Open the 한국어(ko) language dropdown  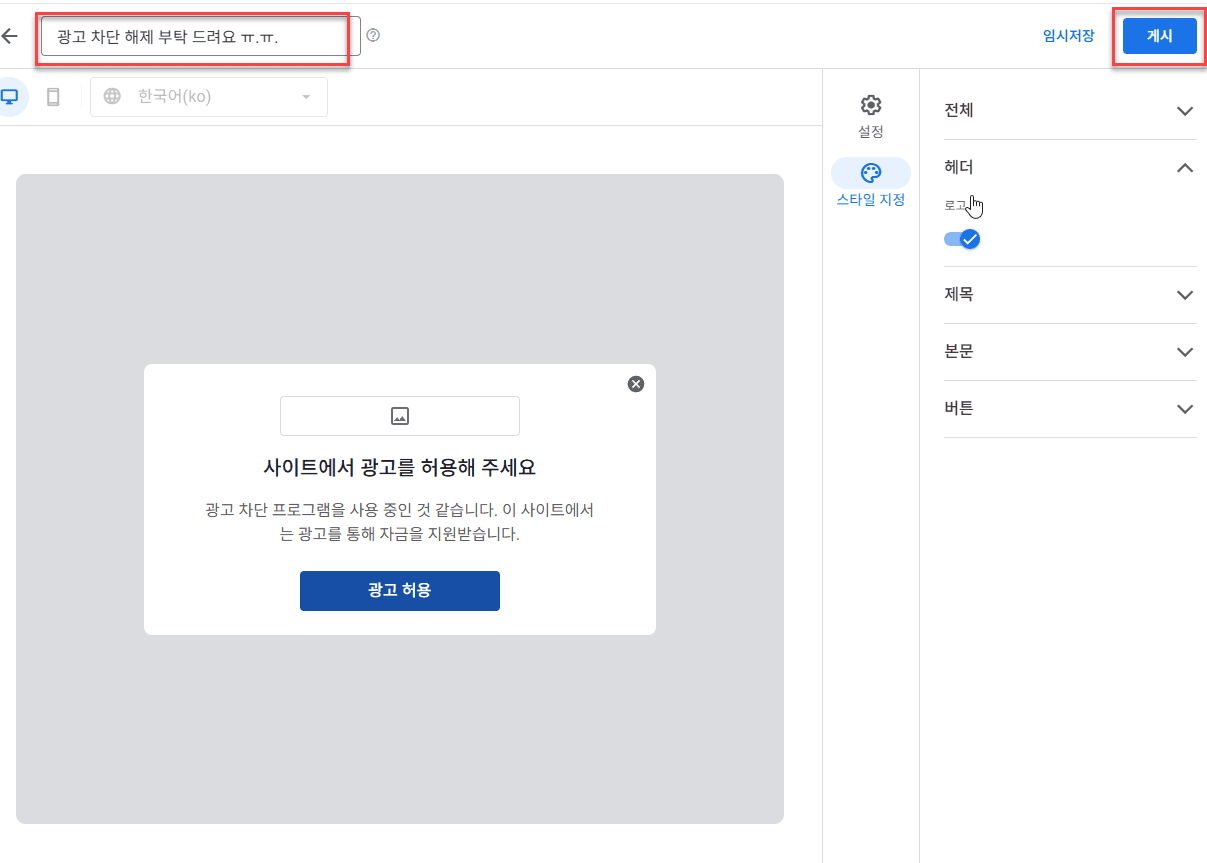tap(220, 97)
